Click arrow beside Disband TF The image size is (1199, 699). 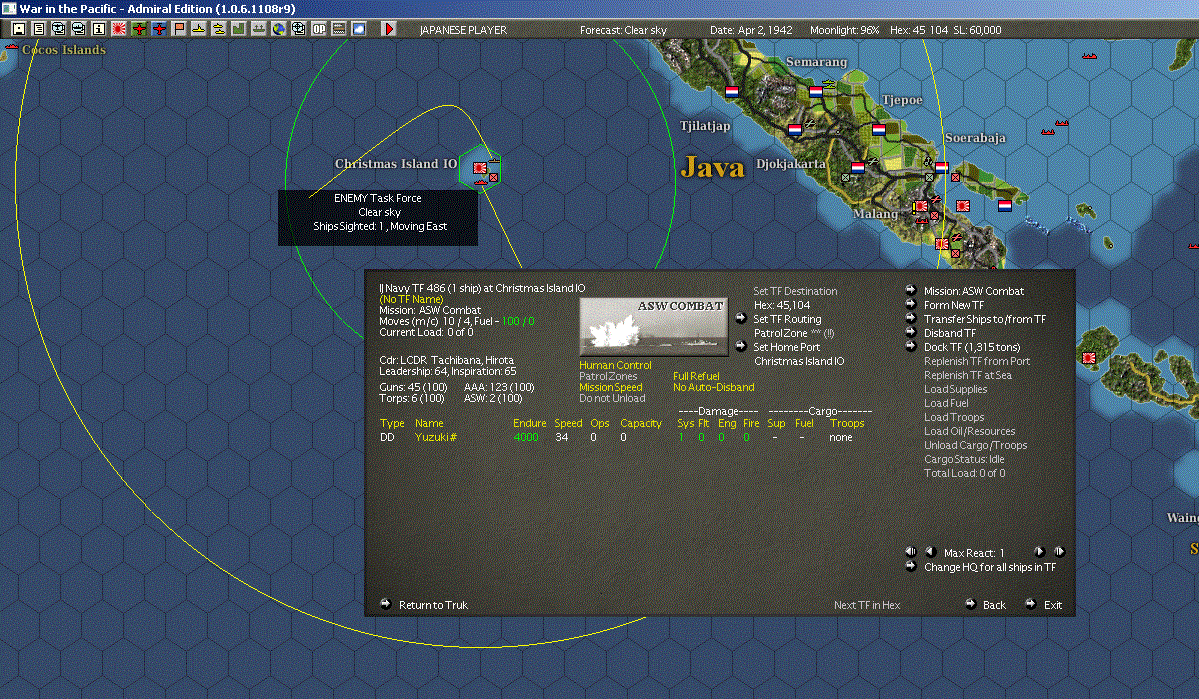[x=911, y=333]
